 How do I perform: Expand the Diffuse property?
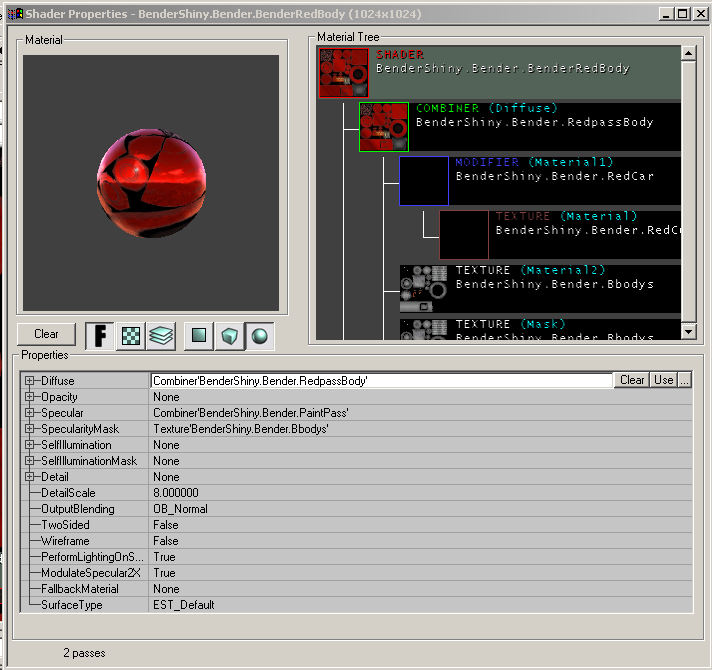(30, 381)
